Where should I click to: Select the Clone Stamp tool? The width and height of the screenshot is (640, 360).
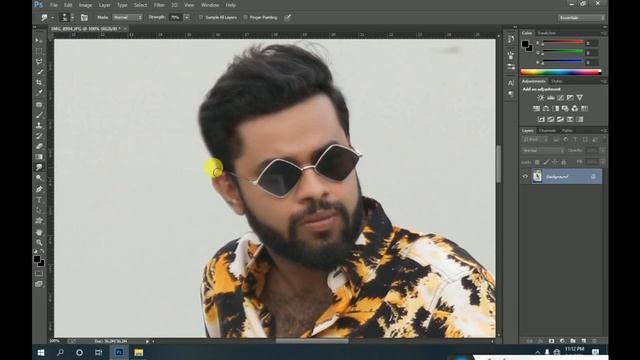39,126
